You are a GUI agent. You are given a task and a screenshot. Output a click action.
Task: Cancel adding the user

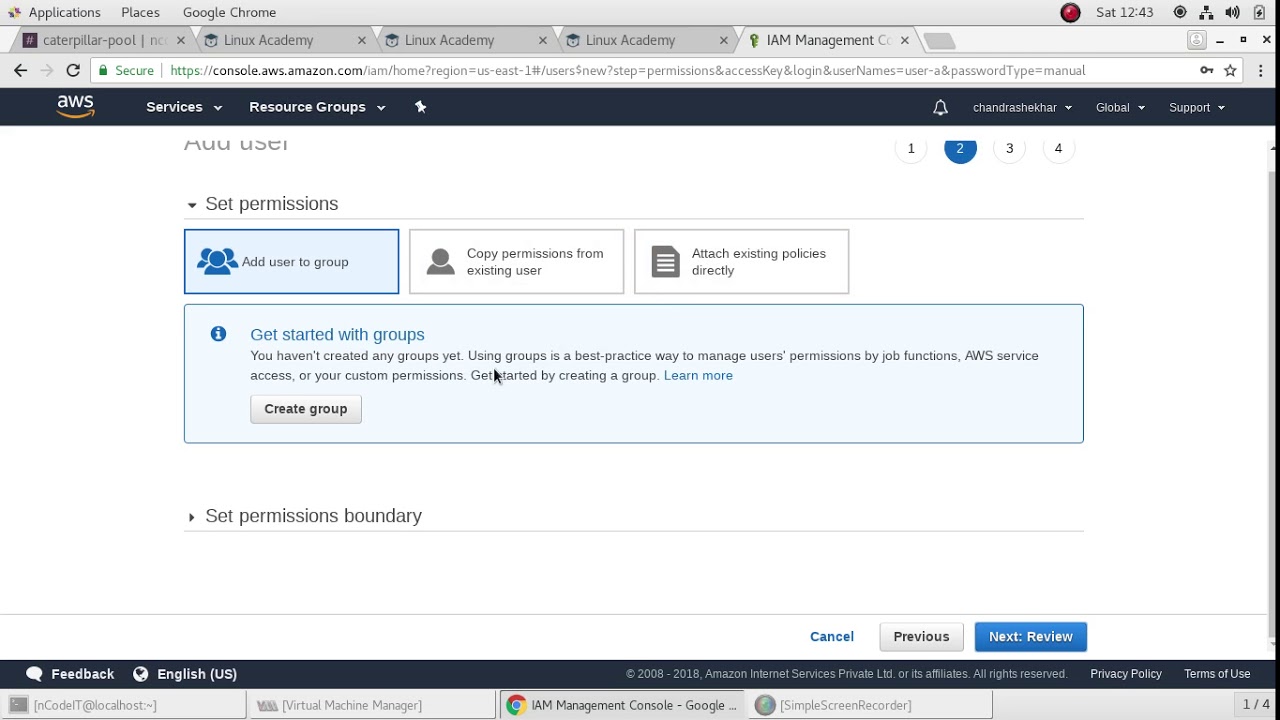click(x=832, y=637)
